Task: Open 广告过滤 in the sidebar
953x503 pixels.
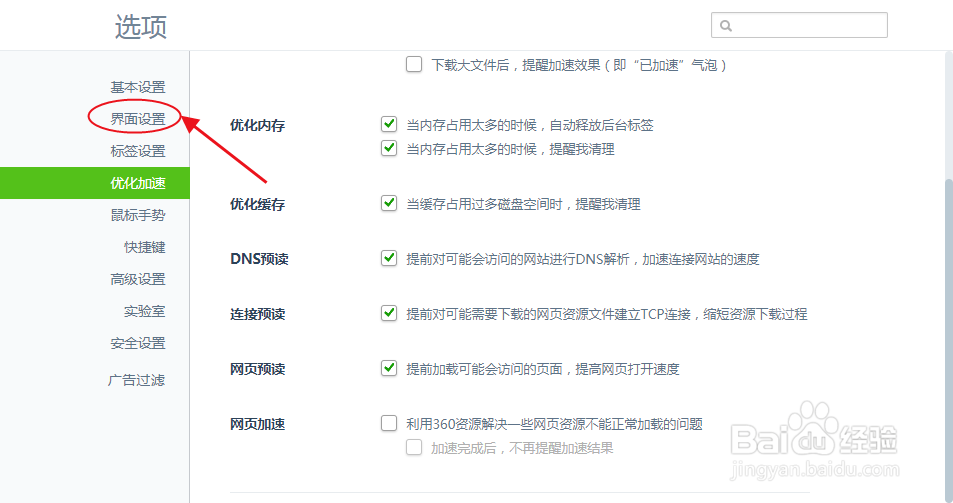Action: pyautogui.click(x=137, y=380)
